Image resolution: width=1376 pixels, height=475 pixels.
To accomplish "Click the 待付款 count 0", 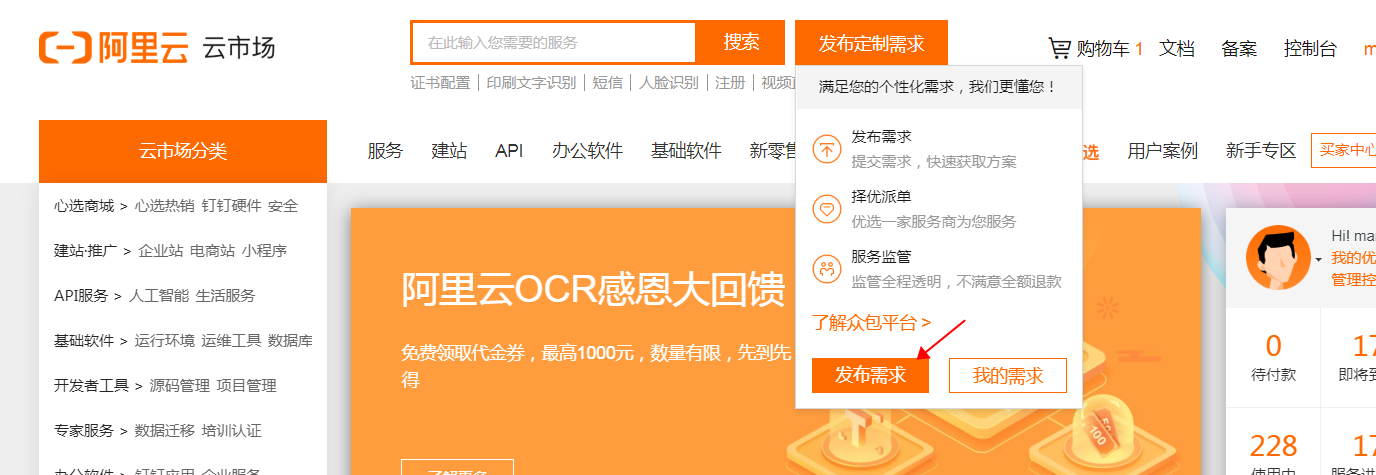I will (x=1273, y=346).
